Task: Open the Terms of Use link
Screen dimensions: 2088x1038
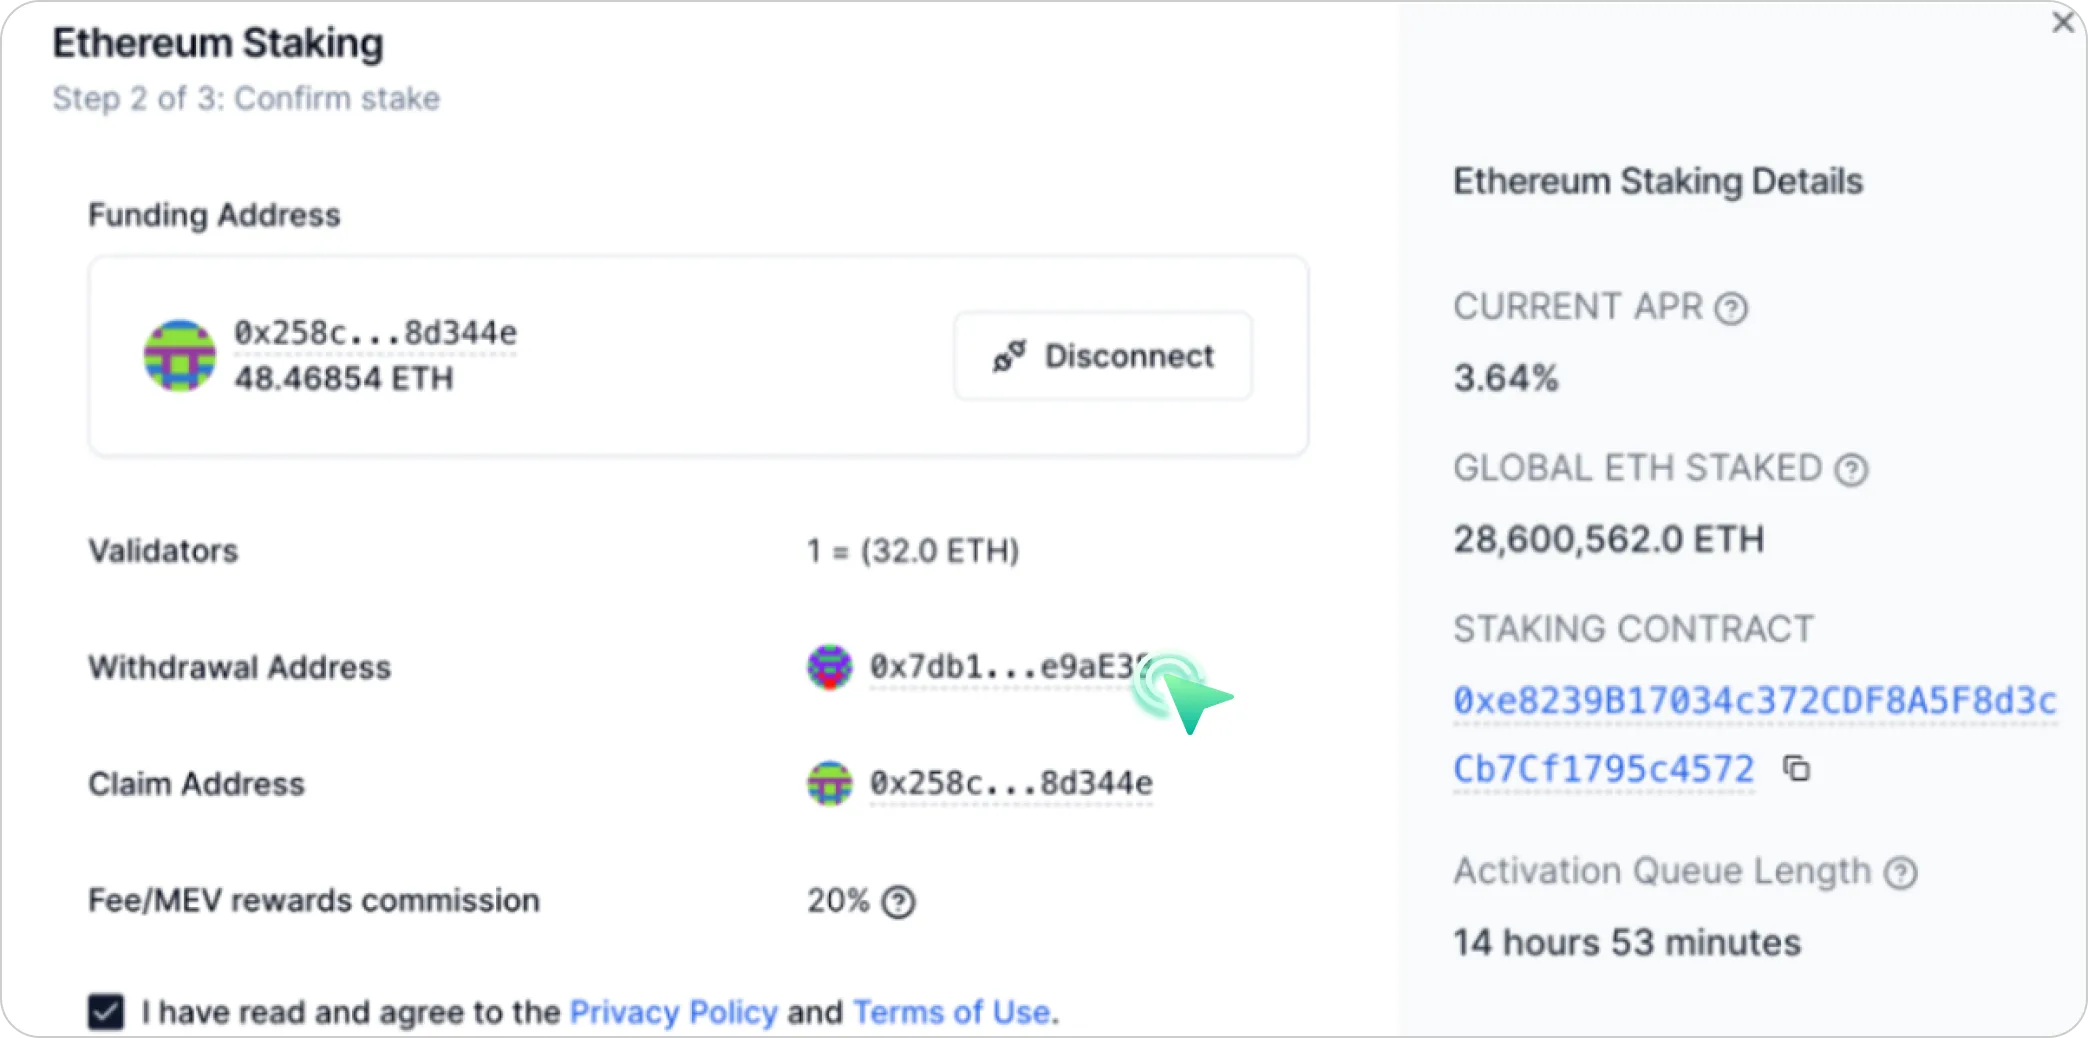Action: click(x=951, y=1012)
